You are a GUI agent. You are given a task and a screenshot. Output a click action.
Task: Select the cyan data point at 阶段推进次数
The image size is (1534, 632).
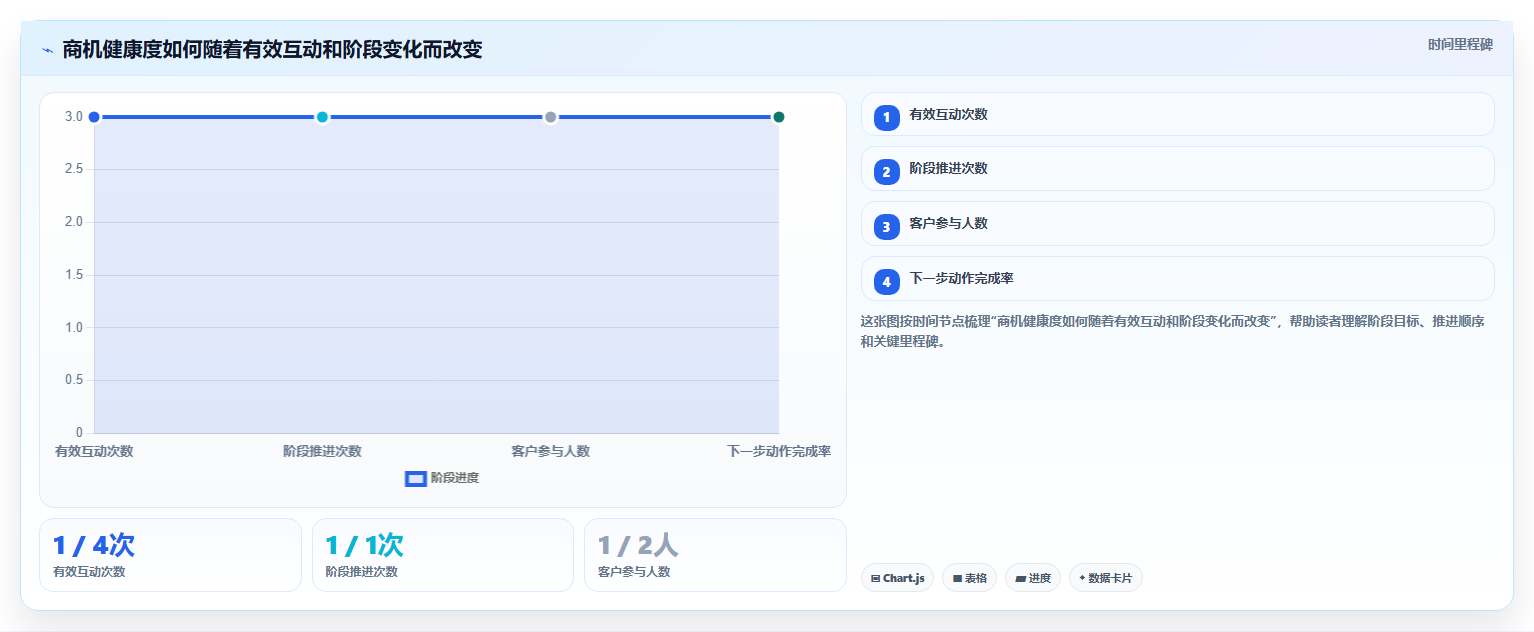tap(322, 117)
